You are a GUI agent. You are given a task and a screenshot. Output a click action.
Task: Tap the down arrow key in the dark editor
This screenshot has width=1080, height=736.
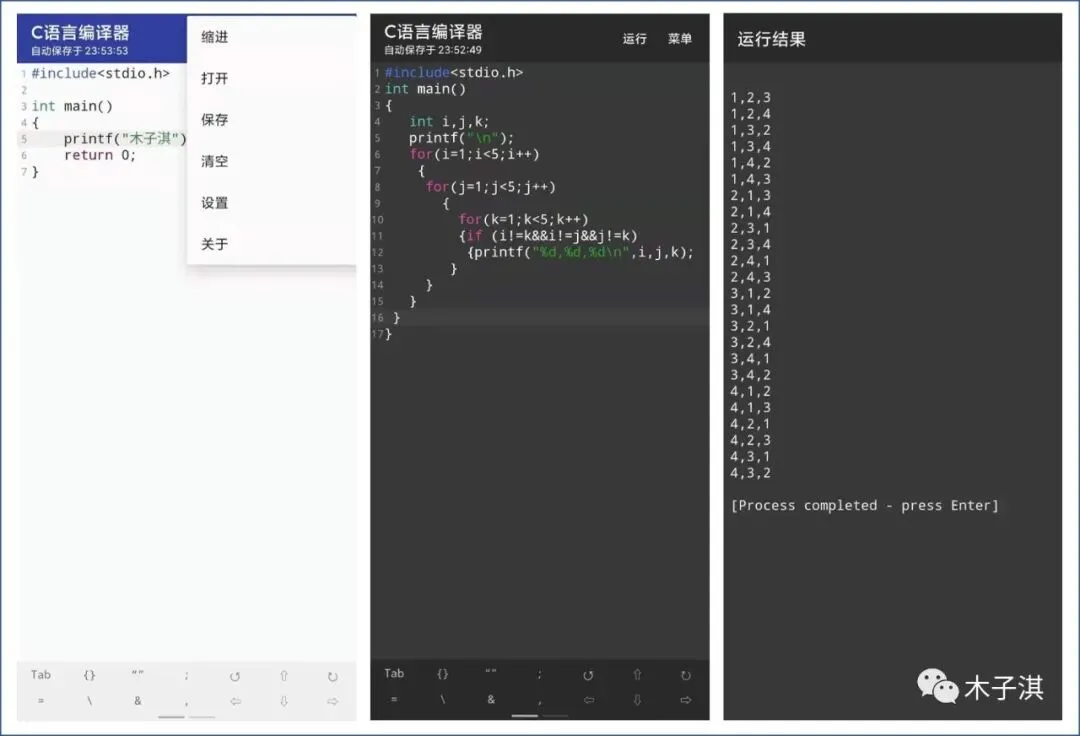637,700
